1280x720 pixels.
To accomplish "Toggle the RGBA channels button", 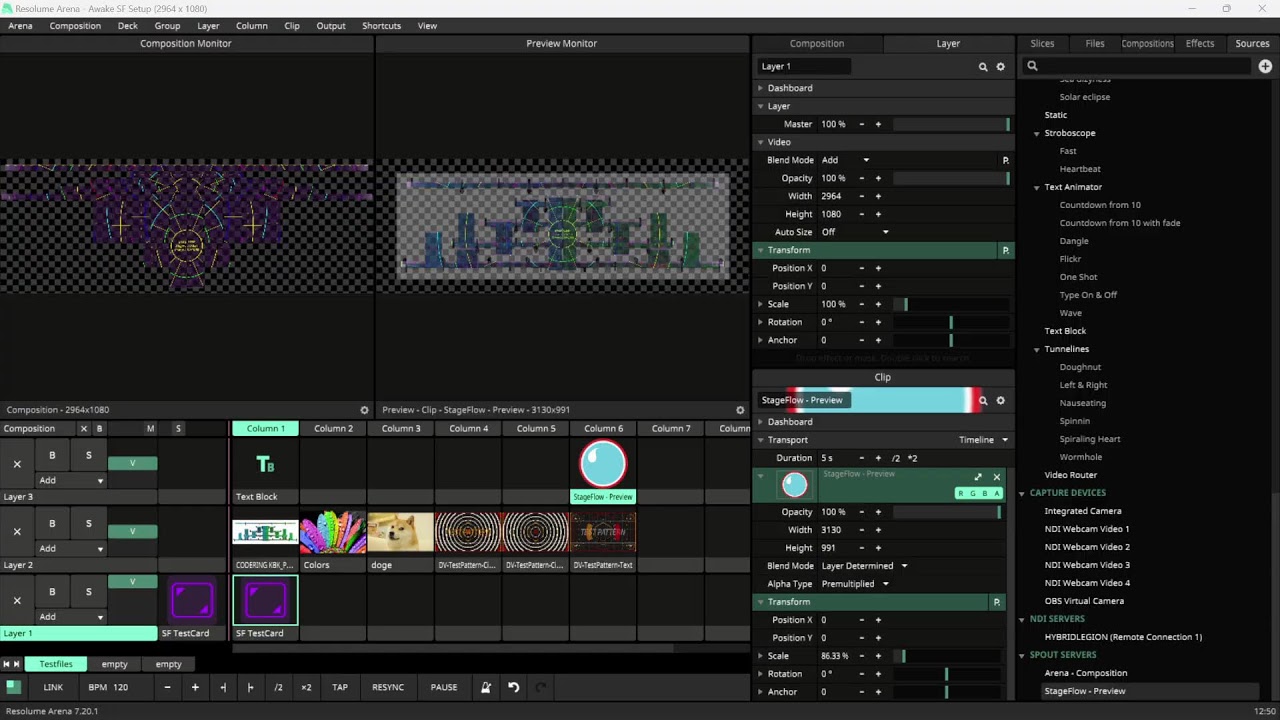I will pos(979,493).
